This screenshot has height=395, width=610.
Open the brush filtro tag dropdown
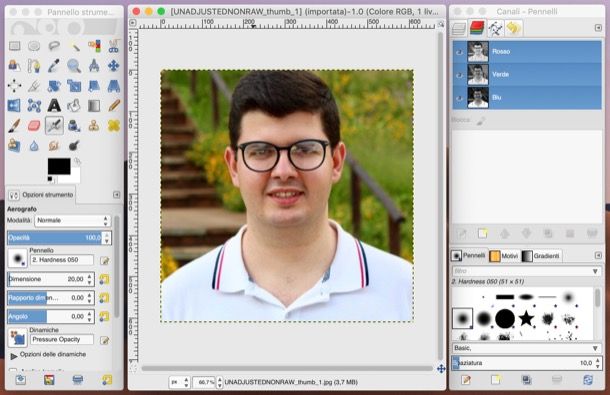[595, 271]
